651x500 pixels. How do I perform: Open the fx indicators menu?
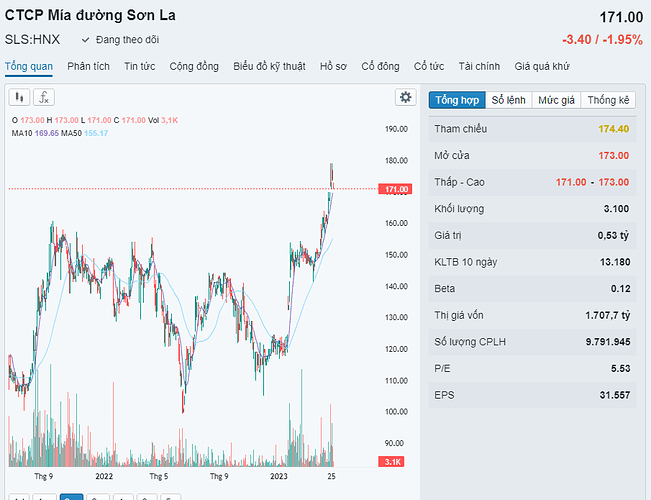pyautogui.click(x=44, y=97)
